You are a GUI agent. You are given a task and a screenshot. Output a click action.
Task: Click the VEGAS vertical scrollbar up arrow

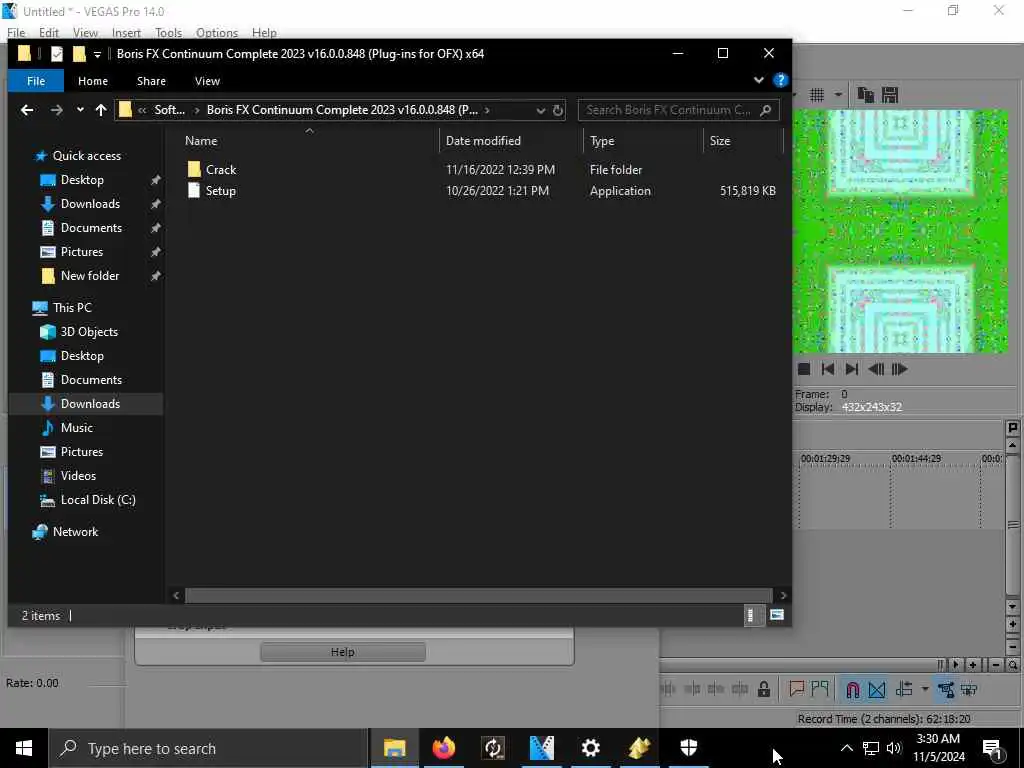(x=1012, y=447)
